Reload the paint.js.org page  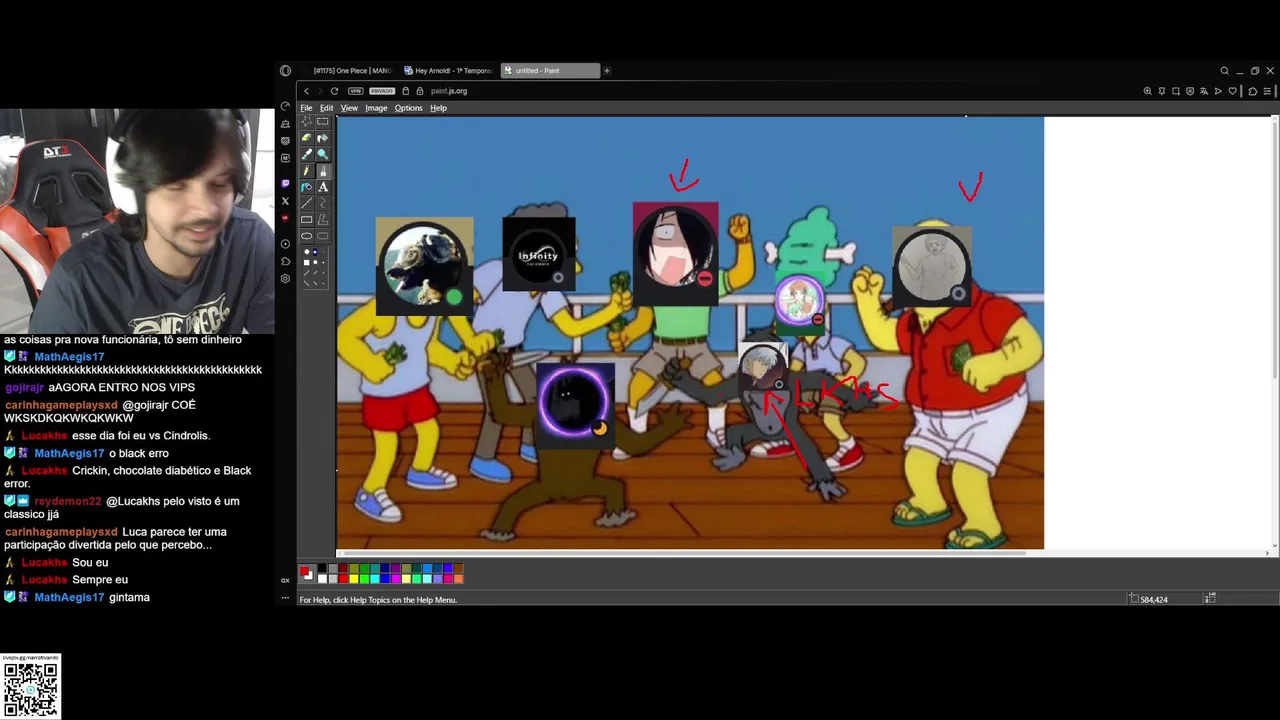click(334, 91)
